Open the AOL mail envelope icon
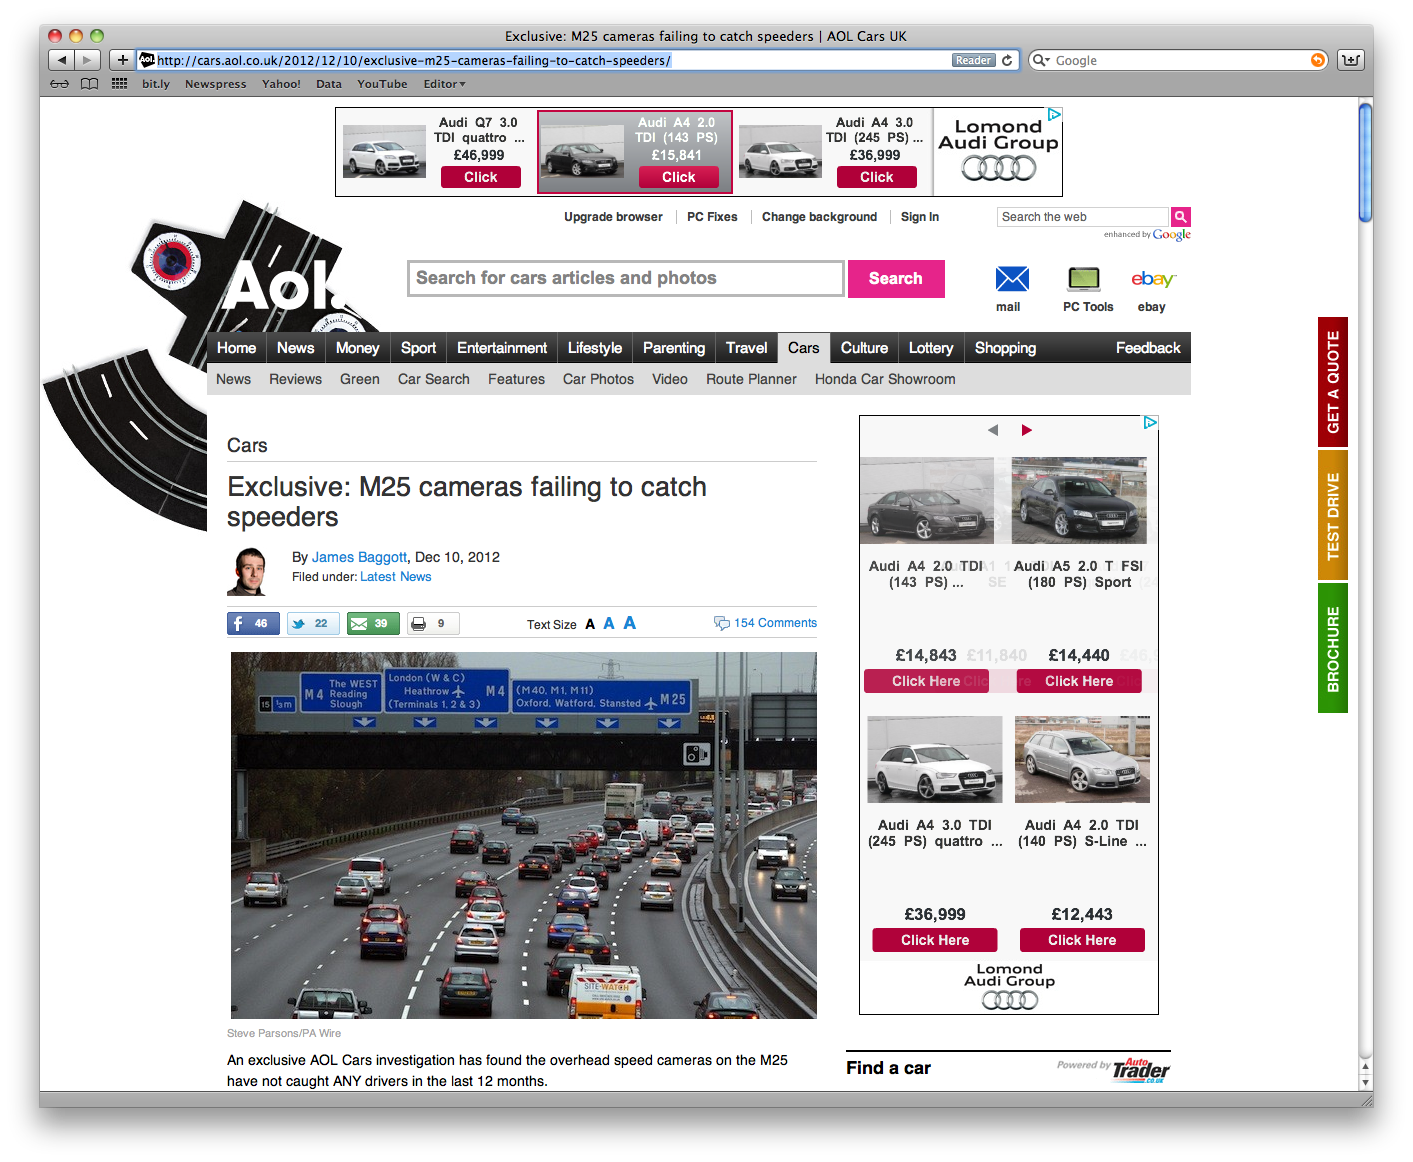The height and width of the screenshot is (1162, 1413). (x=1012, y=280)
